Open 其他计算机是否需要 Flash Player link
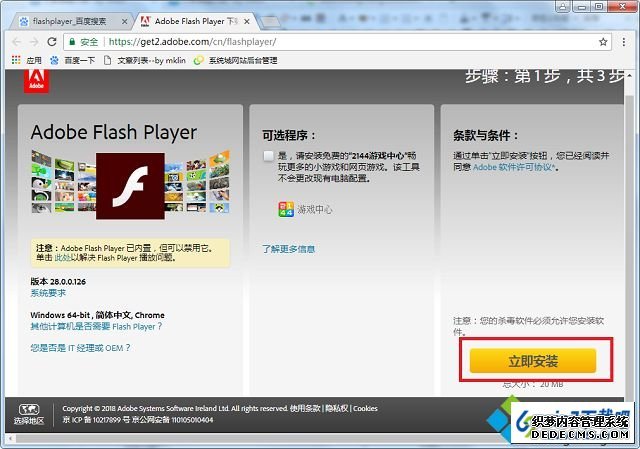 (96, 326)
